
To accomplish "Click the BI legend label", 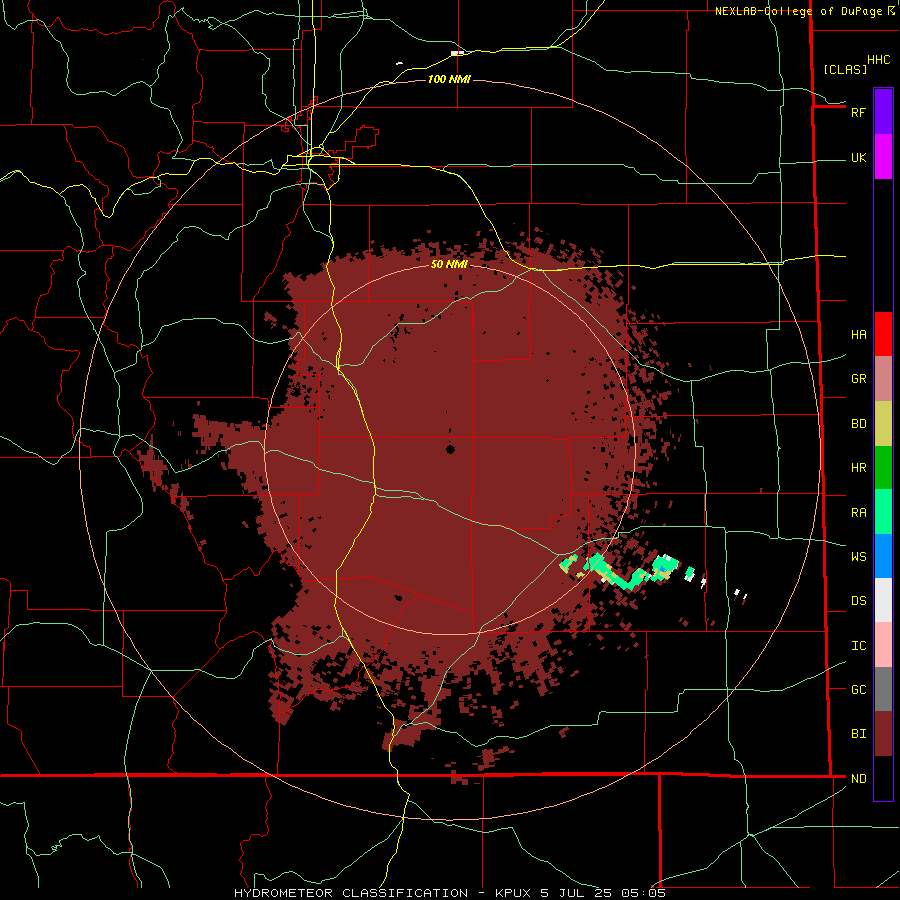I will pyautogui.click(x=858, y=734).
